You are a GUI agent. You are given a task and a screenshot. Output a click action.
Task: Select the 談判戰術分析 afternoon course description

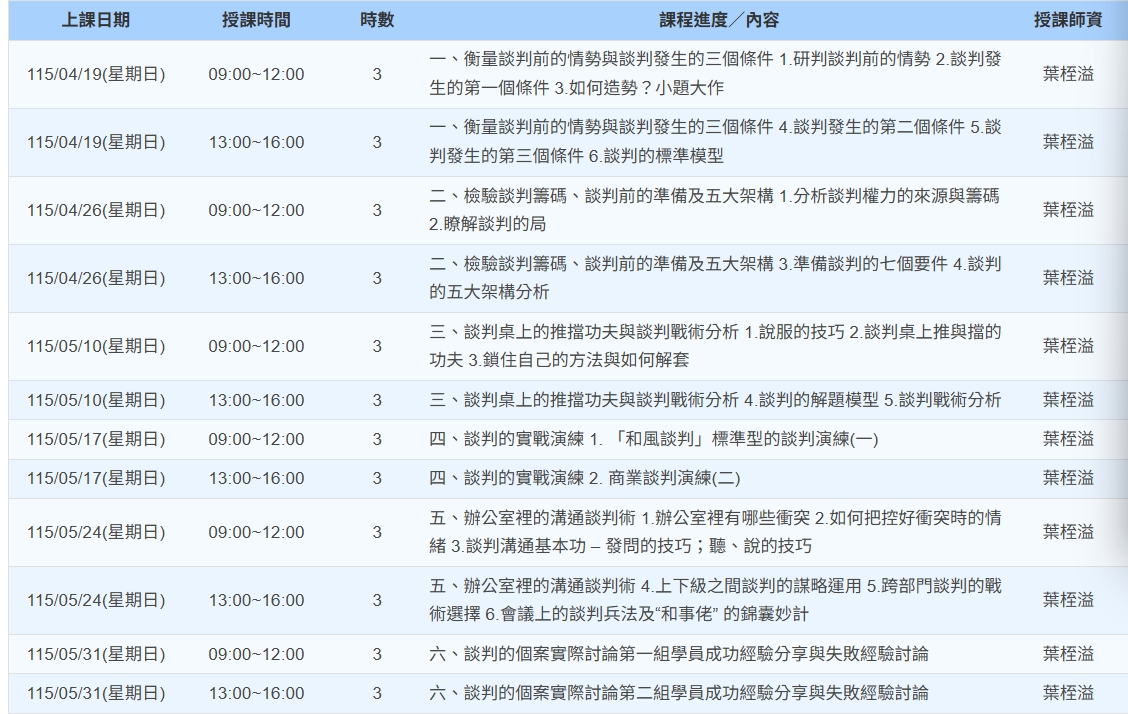713,401
